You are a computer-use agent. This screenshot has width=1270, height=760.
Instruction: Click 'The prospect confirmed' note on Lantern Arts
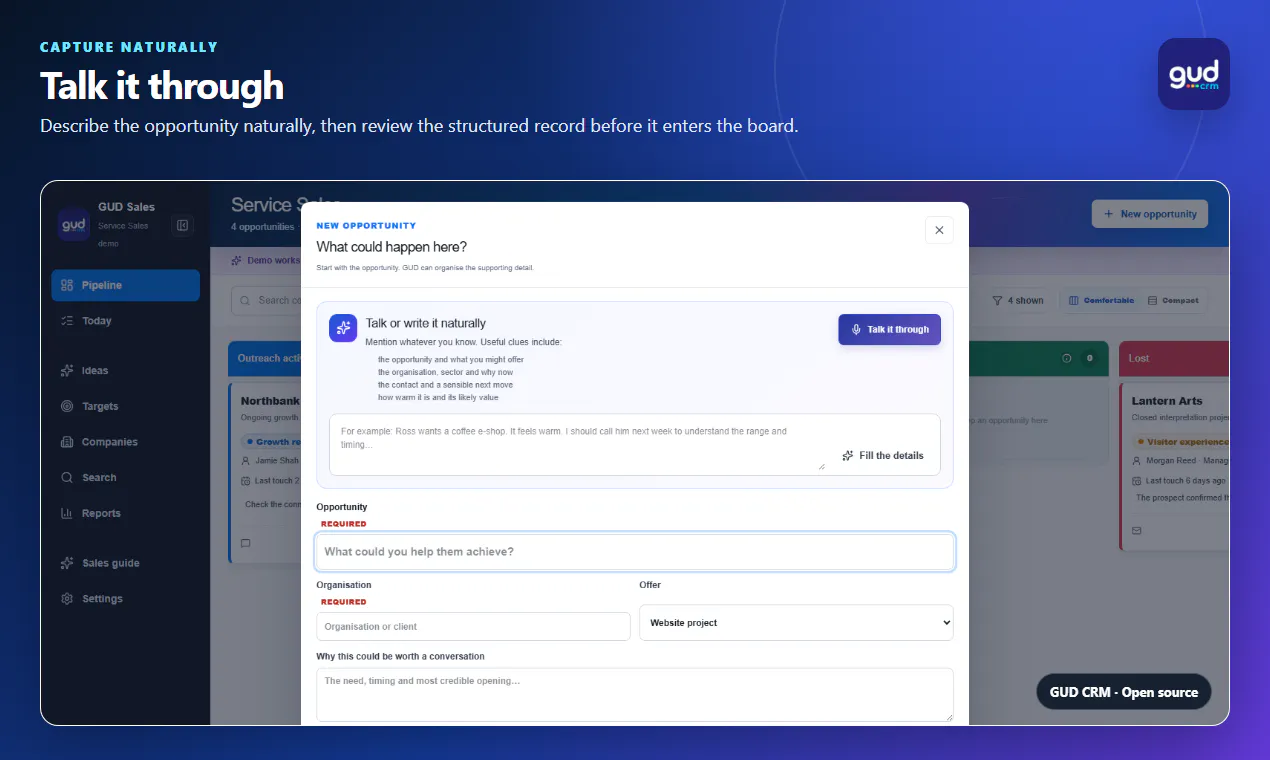[1182, 497]
